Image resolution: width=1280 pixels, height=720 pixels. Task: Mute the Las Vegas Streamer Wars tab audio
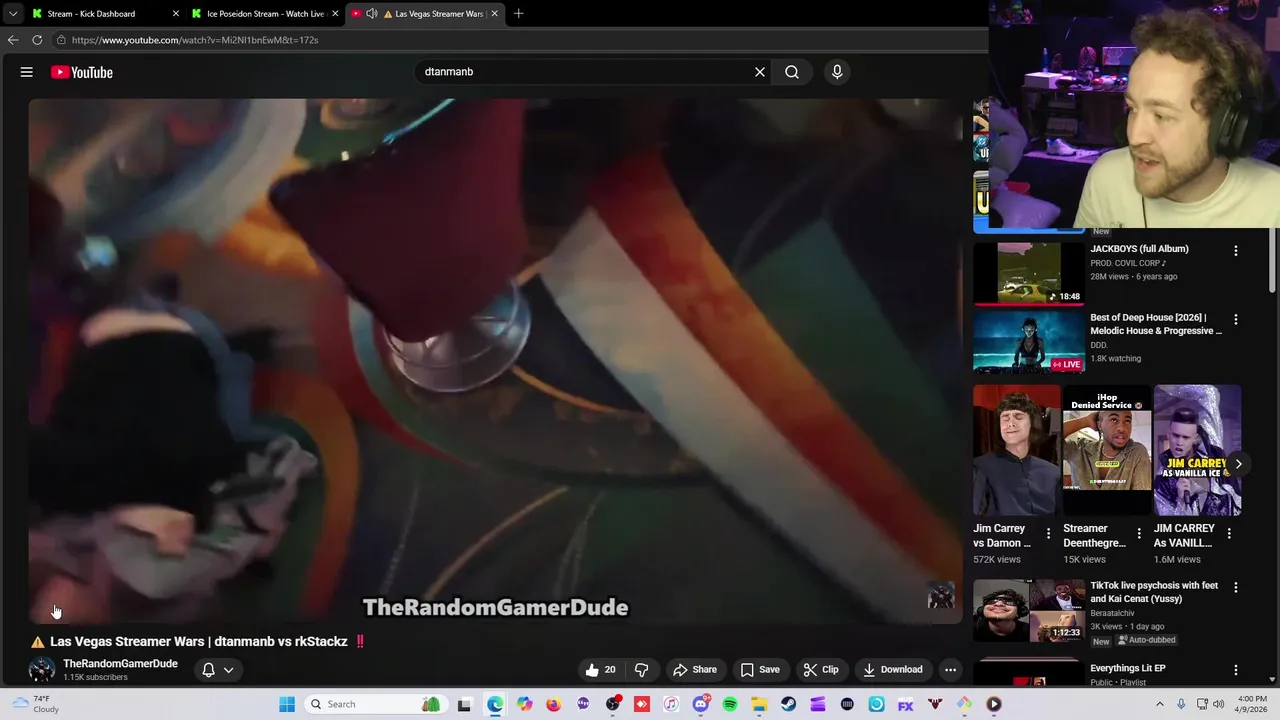(372, 14)
